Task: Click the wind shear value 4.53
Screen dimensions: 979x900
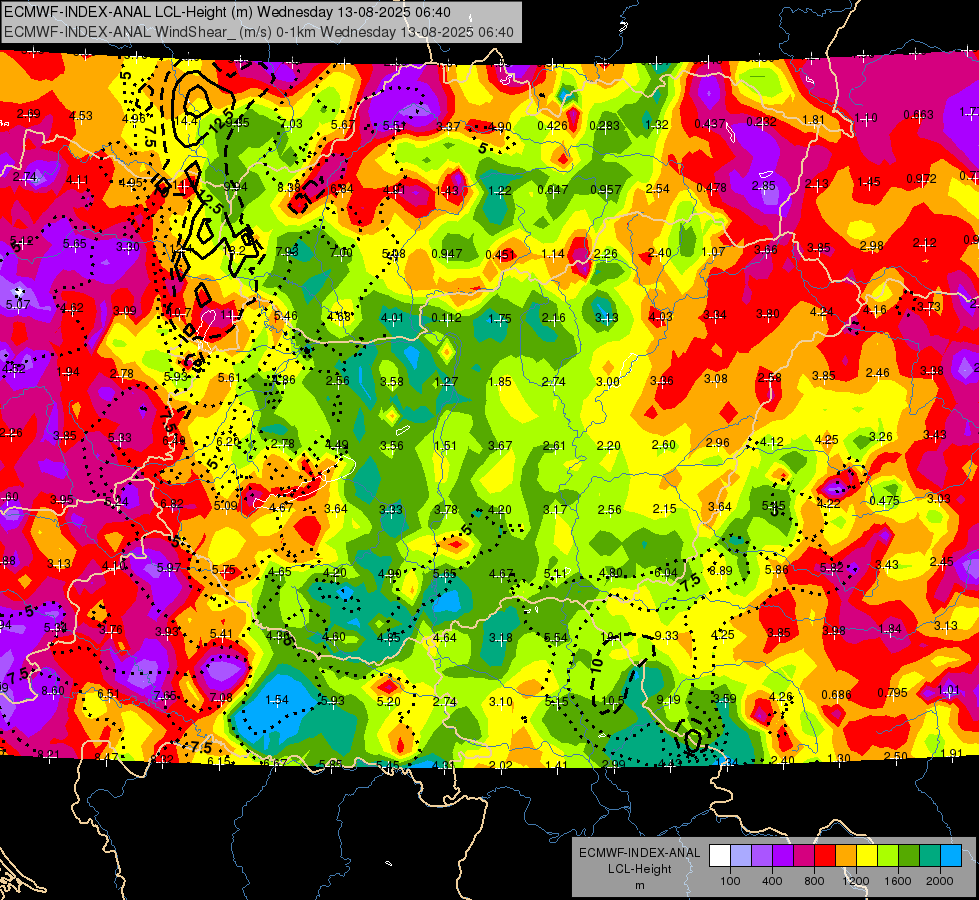Action: tap(81, 116)
